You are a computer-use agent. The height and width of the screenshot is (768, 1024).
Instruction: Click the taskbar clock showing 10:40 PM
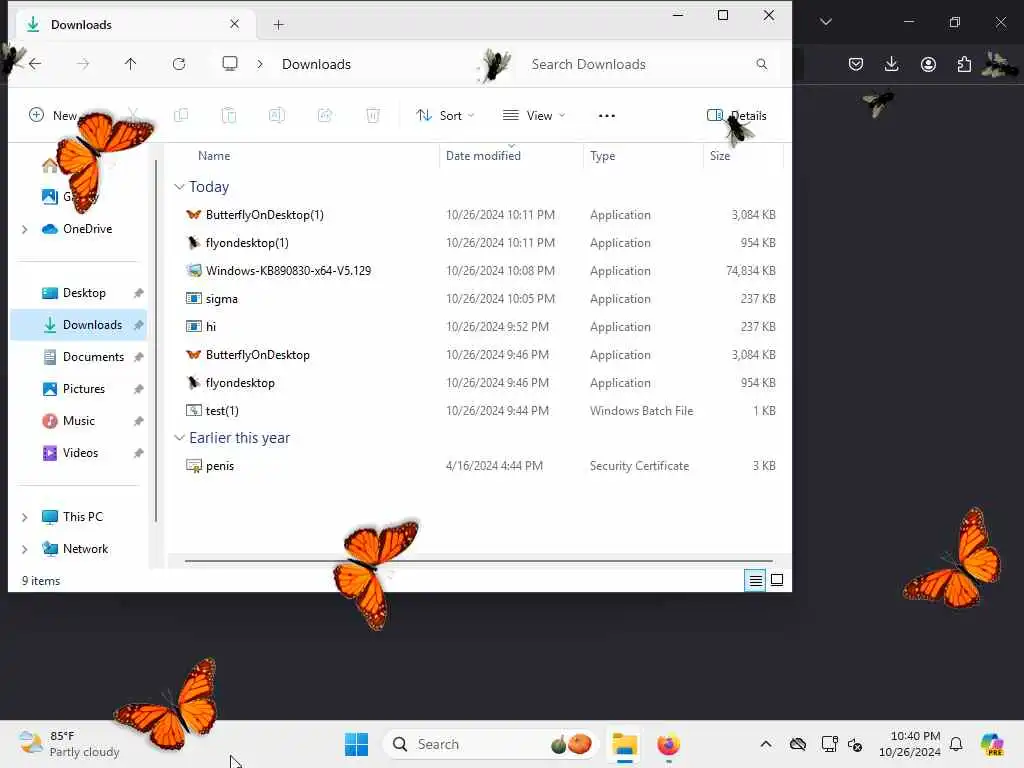[x=909, y=744]
